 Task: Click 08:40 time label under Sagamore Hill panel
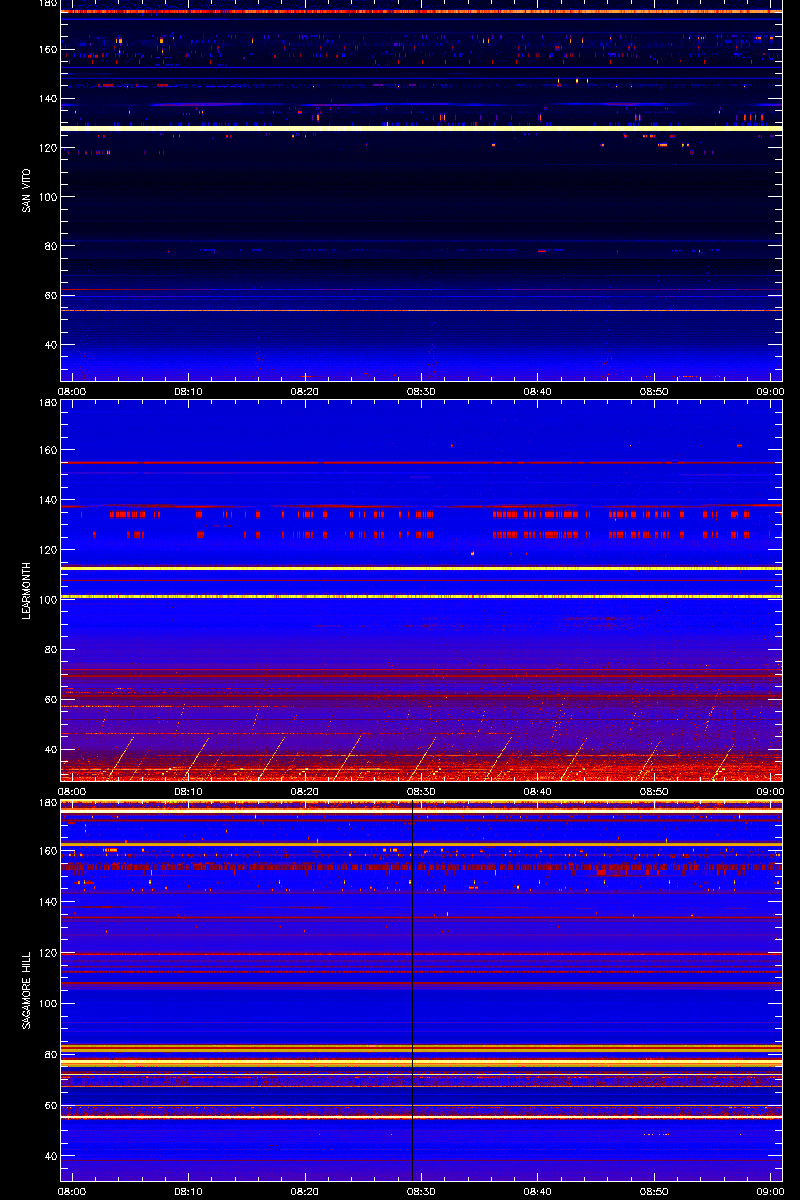coord(538,1191)
